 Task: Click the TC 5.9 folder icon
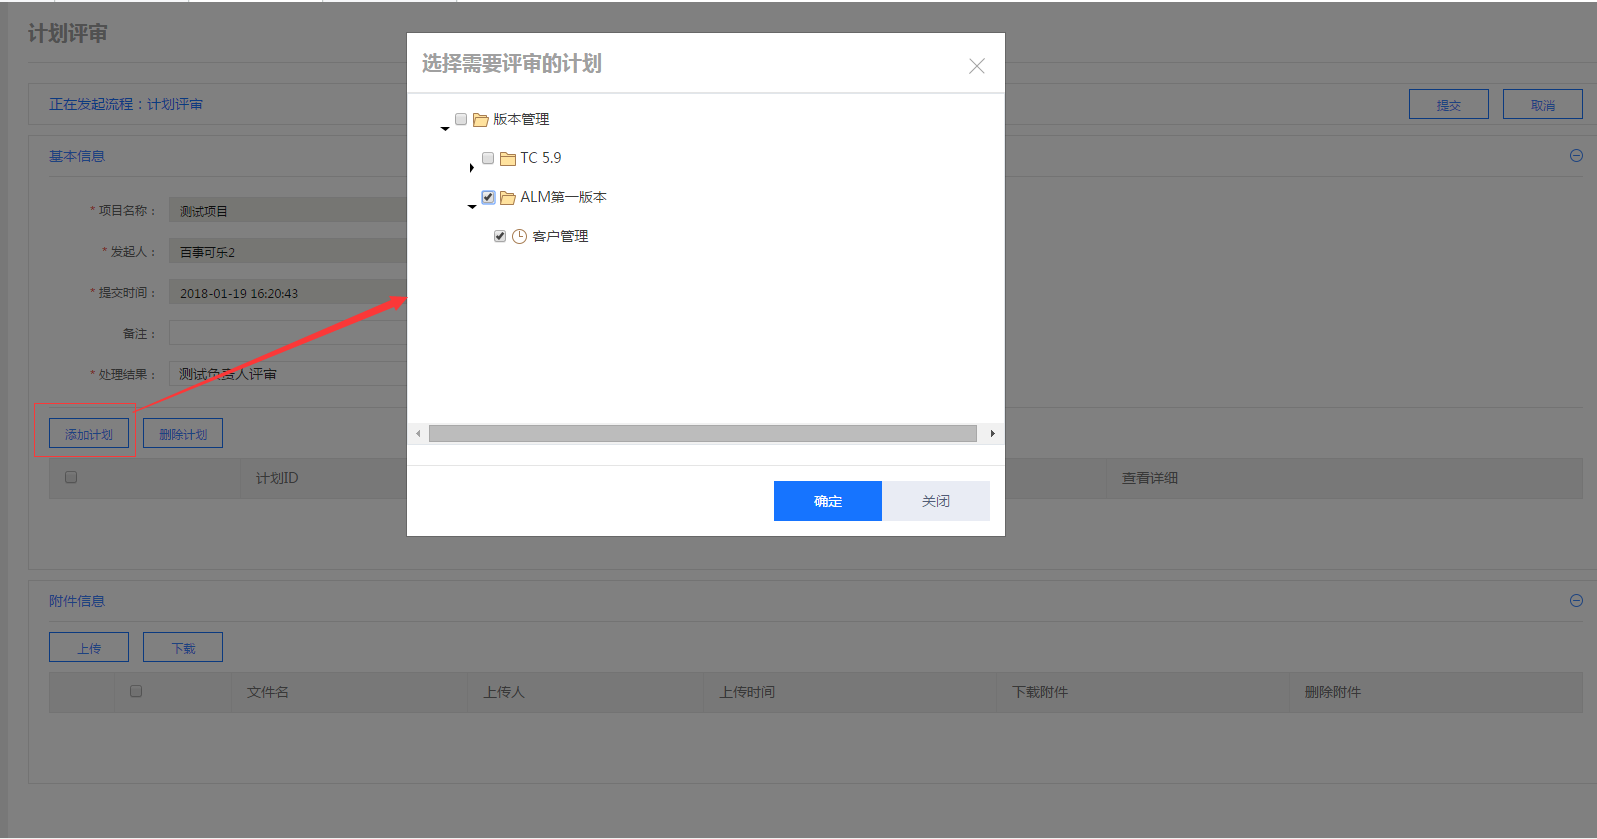pyautogui.click(x=507, y=159)
